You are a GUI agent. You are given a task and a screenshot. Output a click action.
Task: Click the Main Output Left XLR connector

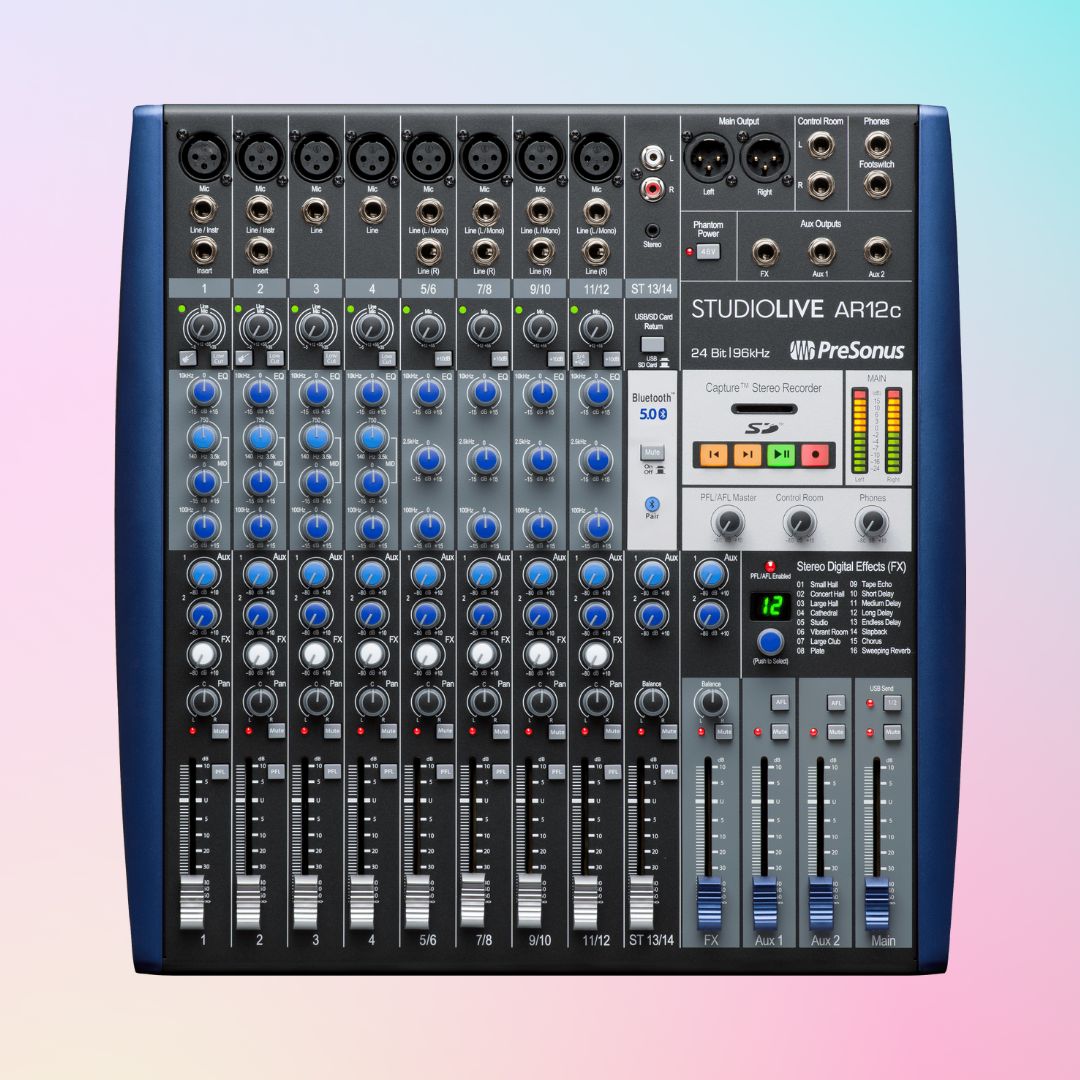click(x=709, y=158)
